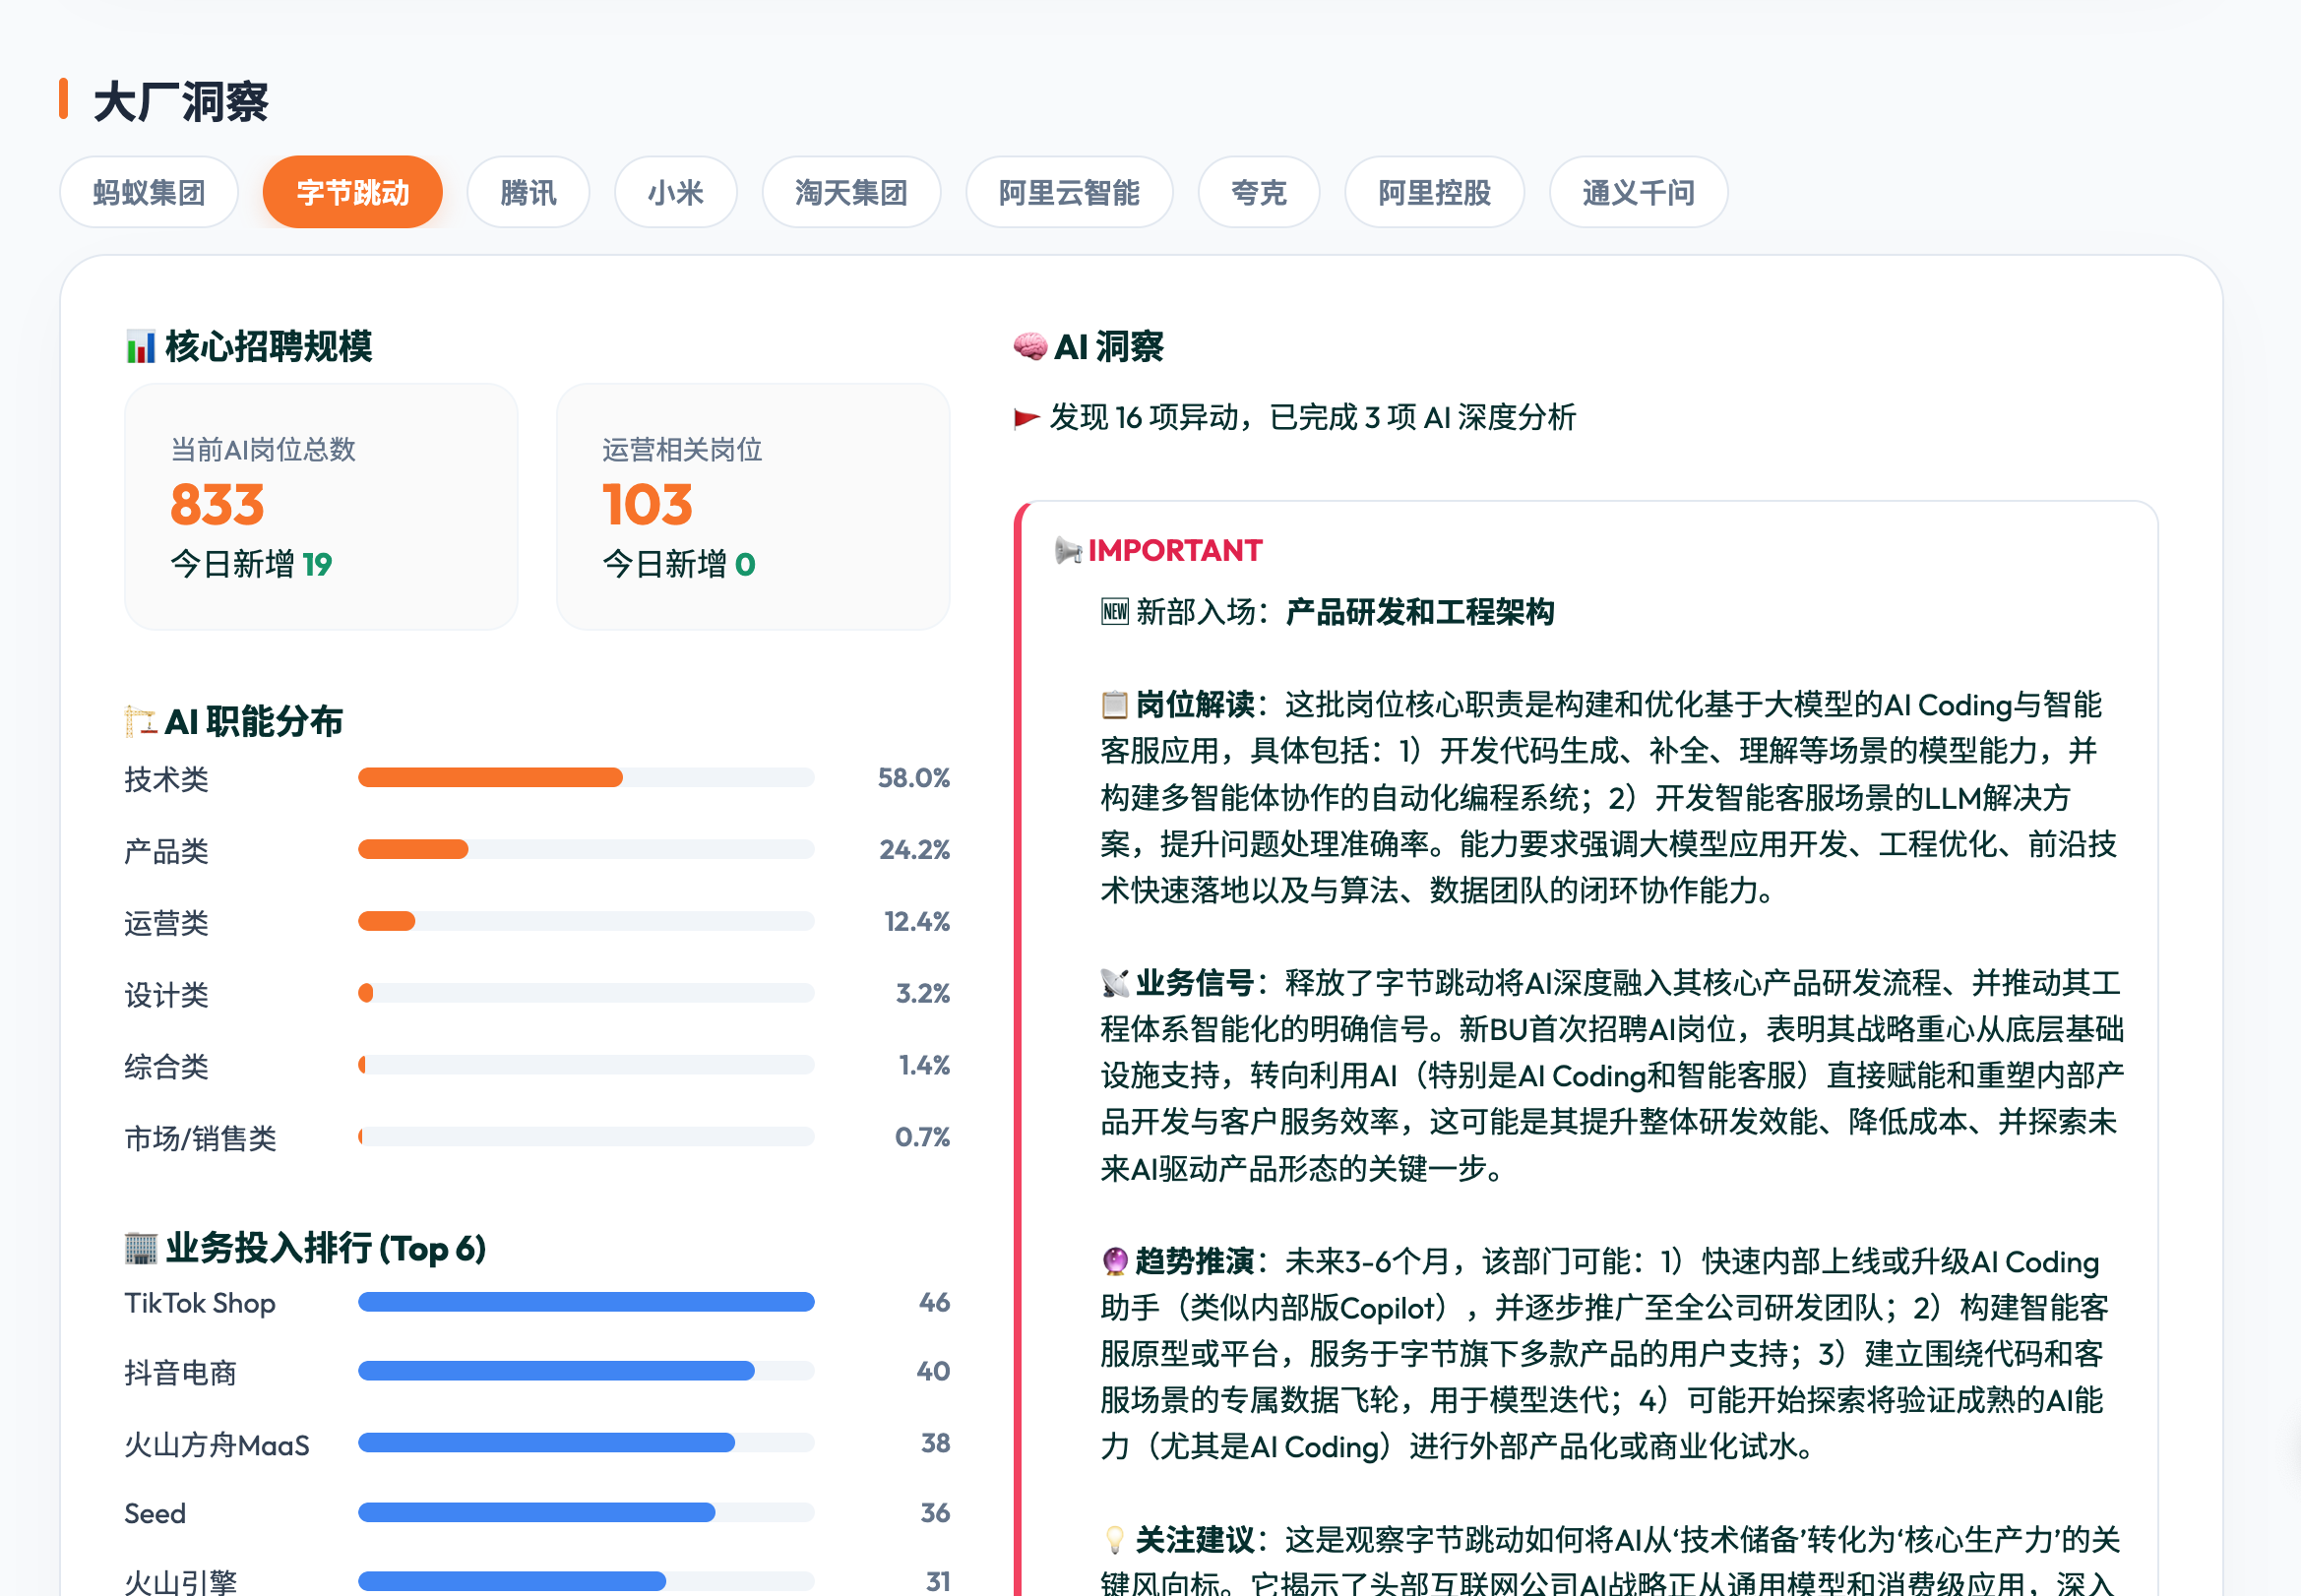Screen dimensions: 2301x1596
Task: Click the 产品类 progress bar
Action: (x=586, y=850)
